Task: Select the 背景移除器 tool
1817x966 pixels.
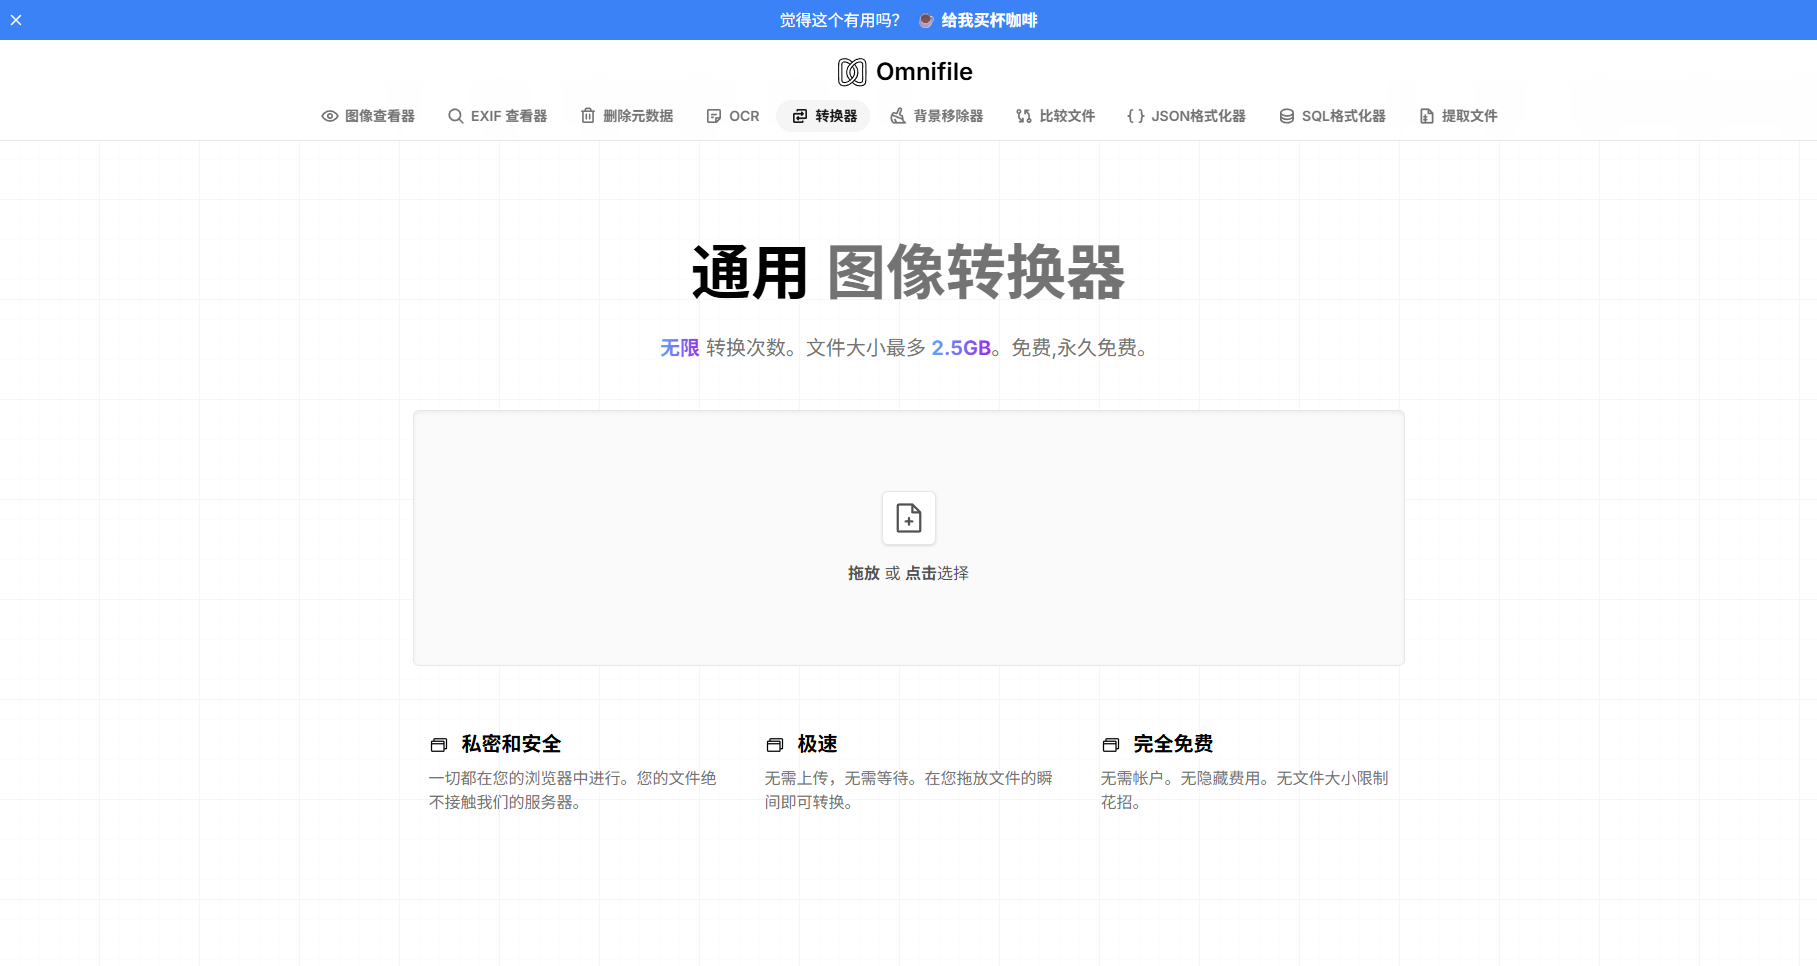Action: pos(936,115)
